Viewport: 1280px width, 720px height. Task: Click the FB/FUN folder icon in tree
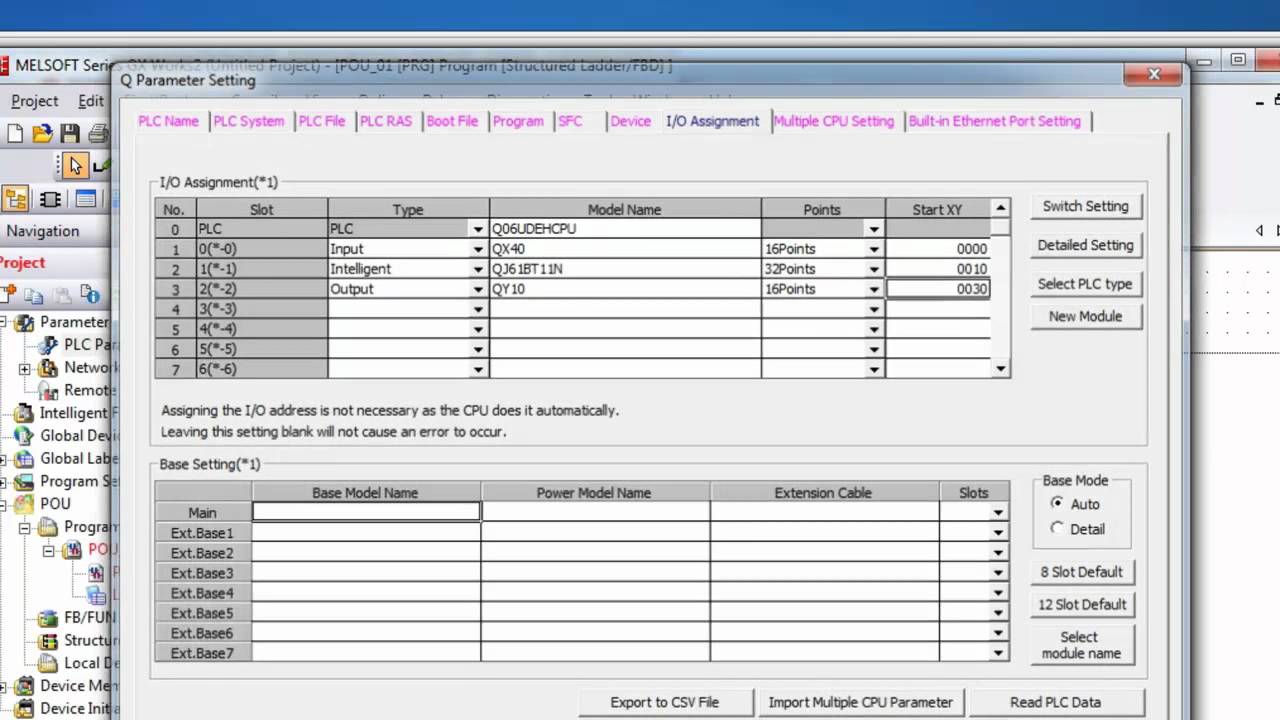point(48,618)
